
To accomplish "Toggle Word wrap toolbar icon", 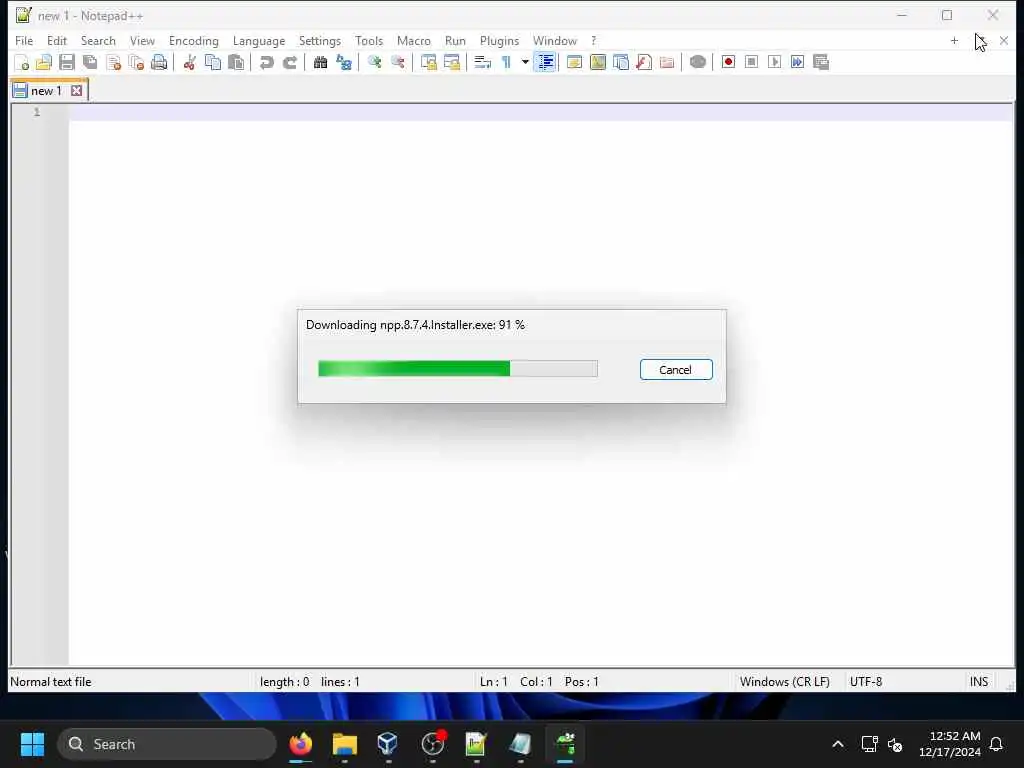I will (x=483, y=62).
